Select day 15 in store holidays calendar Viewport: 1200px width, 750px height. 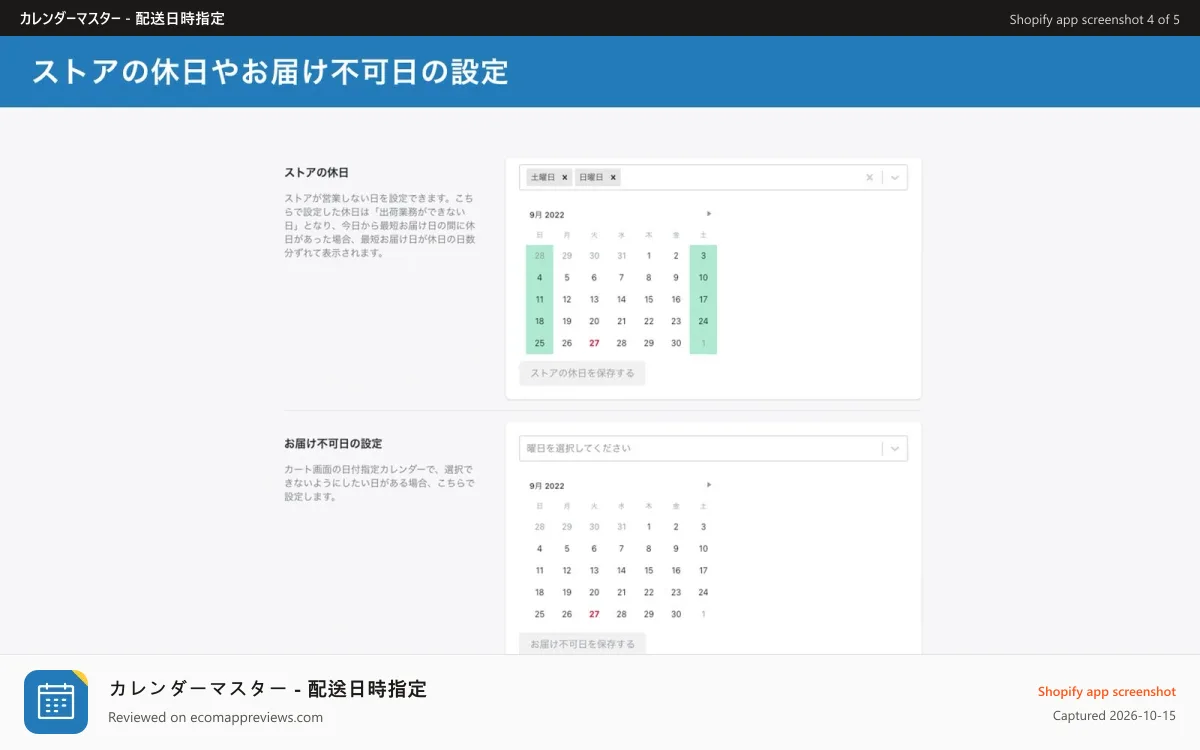(x=648, y=300)
